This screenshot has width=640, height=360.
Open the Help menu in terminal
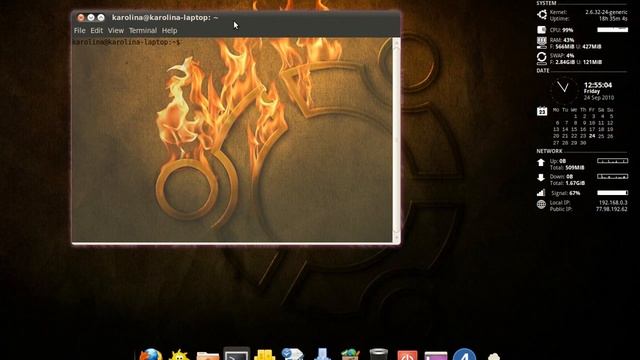tap(169, 31)
